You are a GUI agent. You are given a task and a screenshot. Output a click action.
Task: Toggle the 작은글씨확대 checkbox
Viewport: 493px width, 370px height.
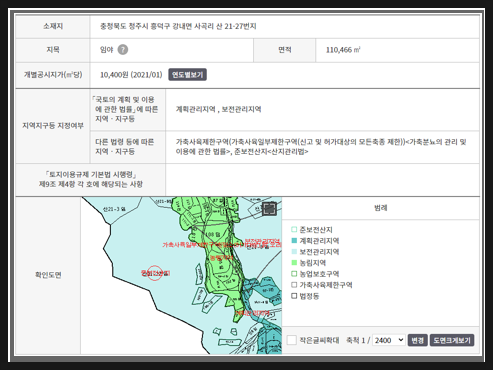click(x=292, y=340)
